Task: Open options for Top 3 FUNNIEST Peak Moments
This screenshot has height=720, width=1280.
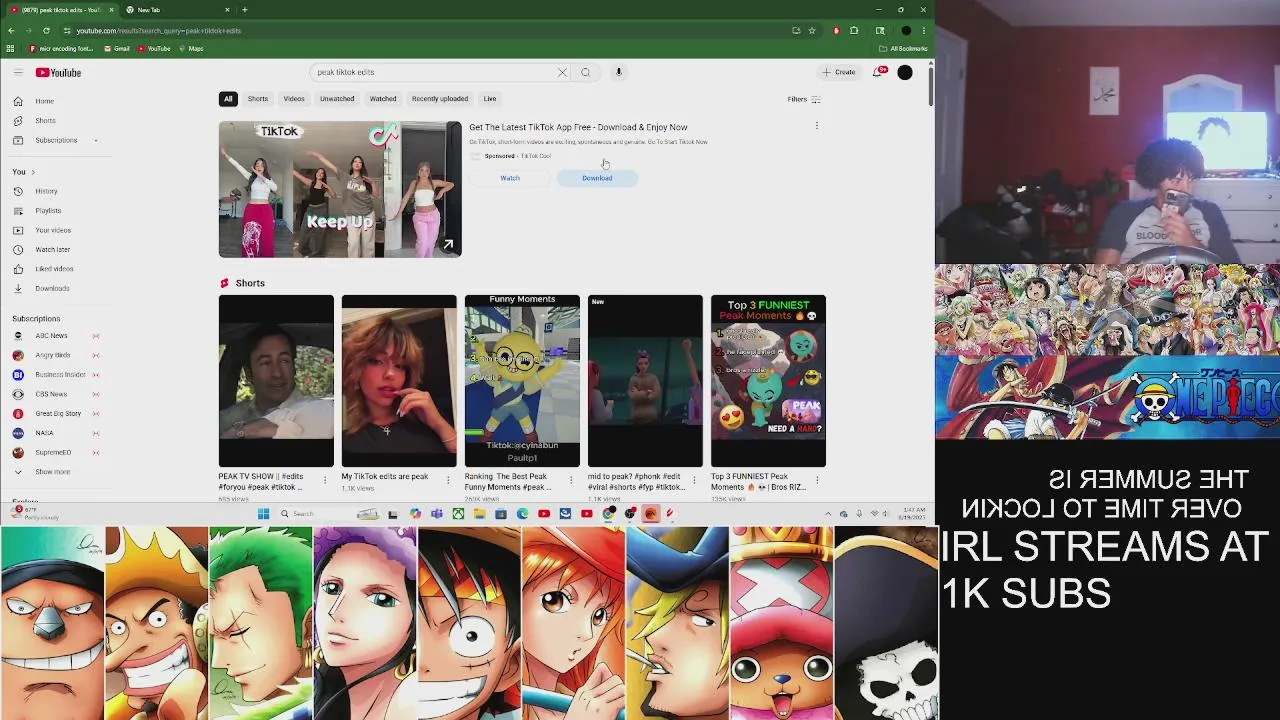Action: pos(817,480)
